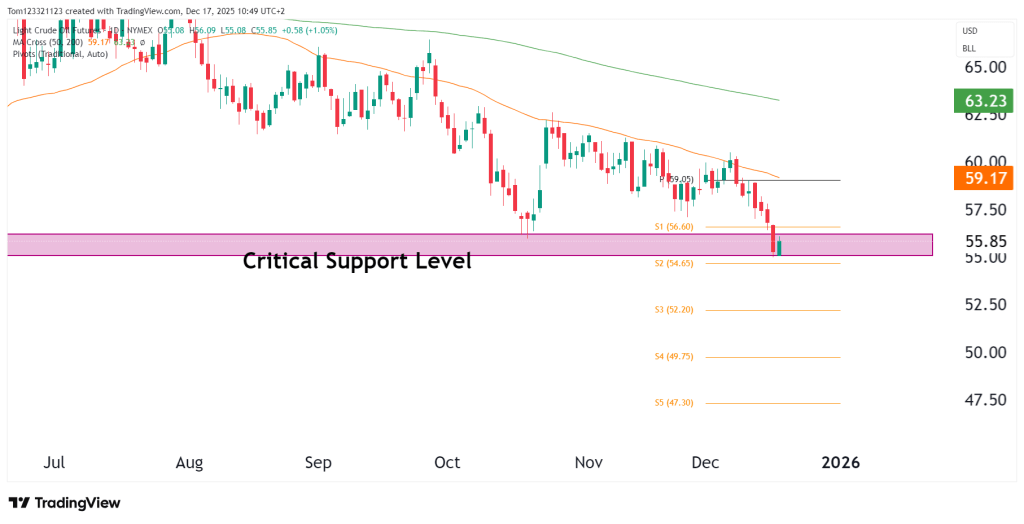Click the P (59.05) pivot point label

pyautogui.click(x=677, y=179)
